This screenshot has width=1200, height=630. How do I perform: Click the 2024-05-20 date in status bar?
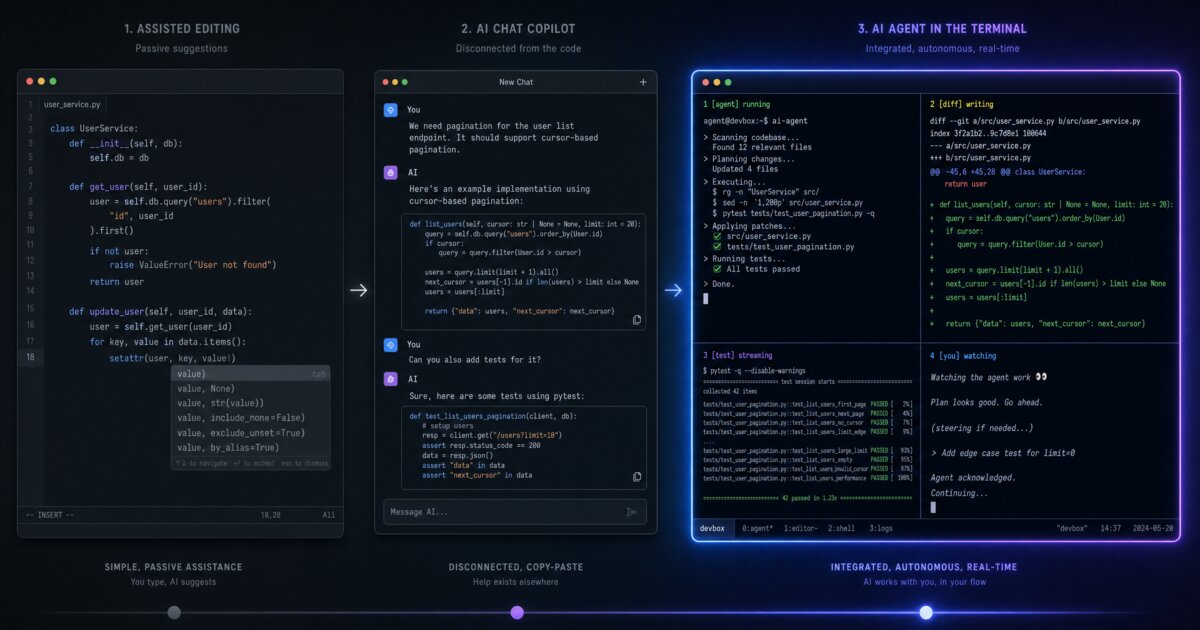tap(1153, 527)
